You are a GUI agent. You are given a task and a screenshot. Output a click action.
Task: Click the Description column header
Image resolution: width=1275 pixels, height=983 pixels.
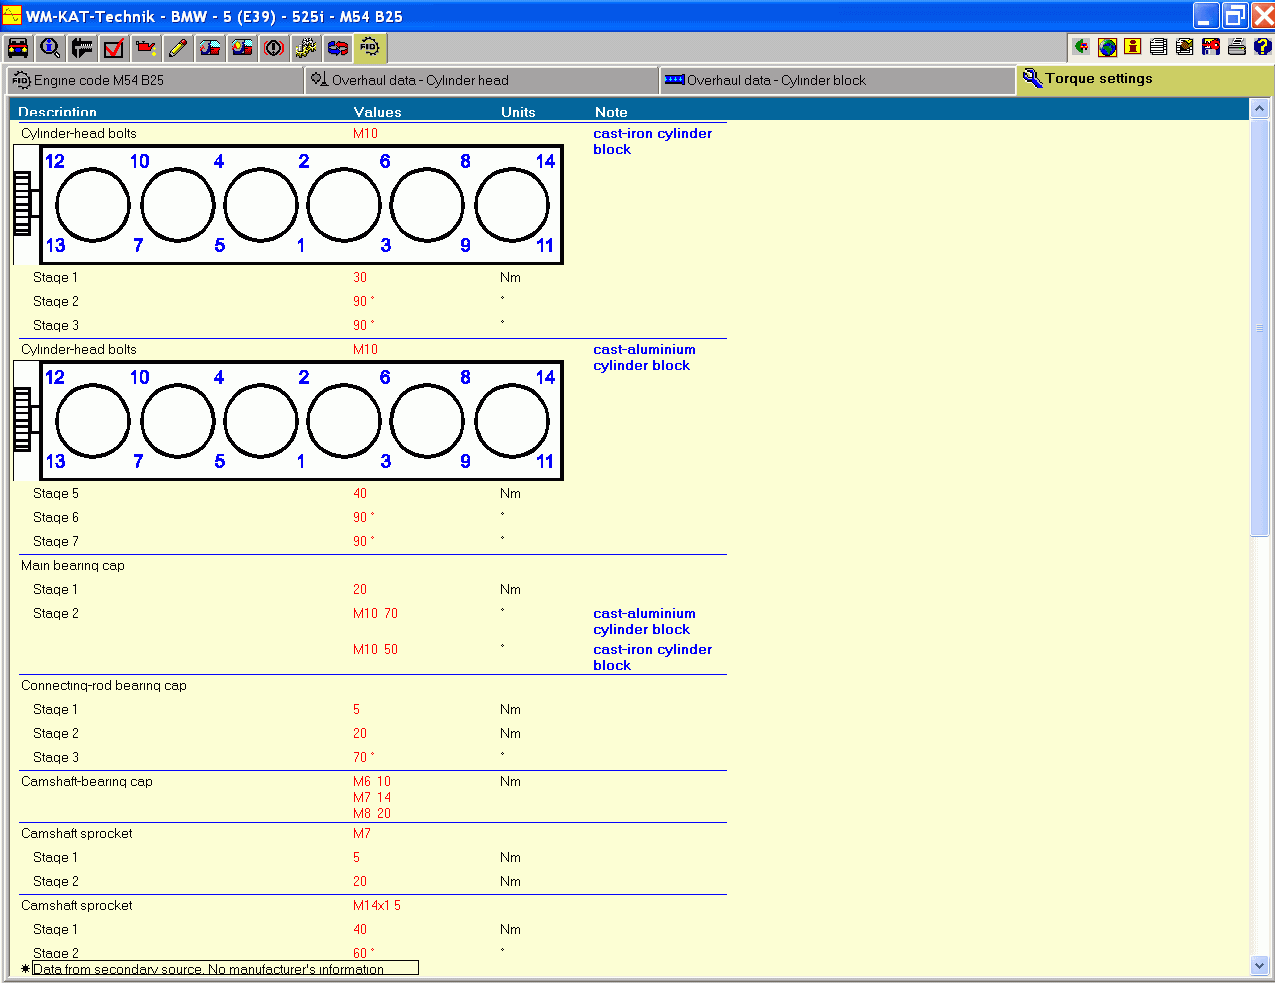(58, 112)
